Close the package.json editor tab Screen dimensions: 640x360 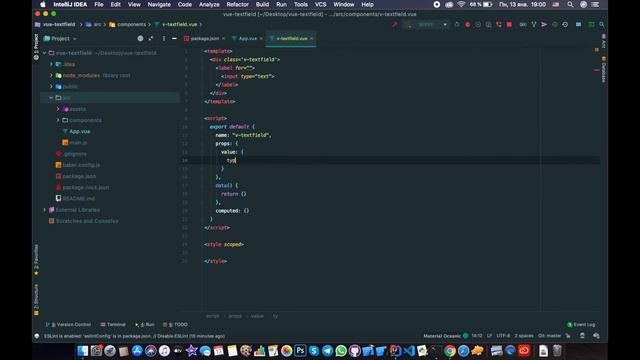(x=224, y=38)
